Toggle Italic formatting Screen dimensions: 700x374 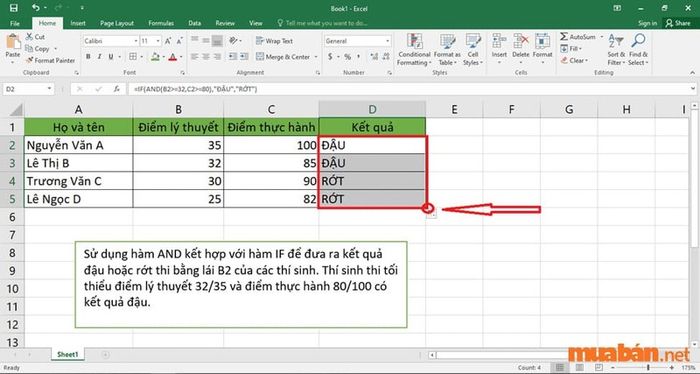(100, 57)
